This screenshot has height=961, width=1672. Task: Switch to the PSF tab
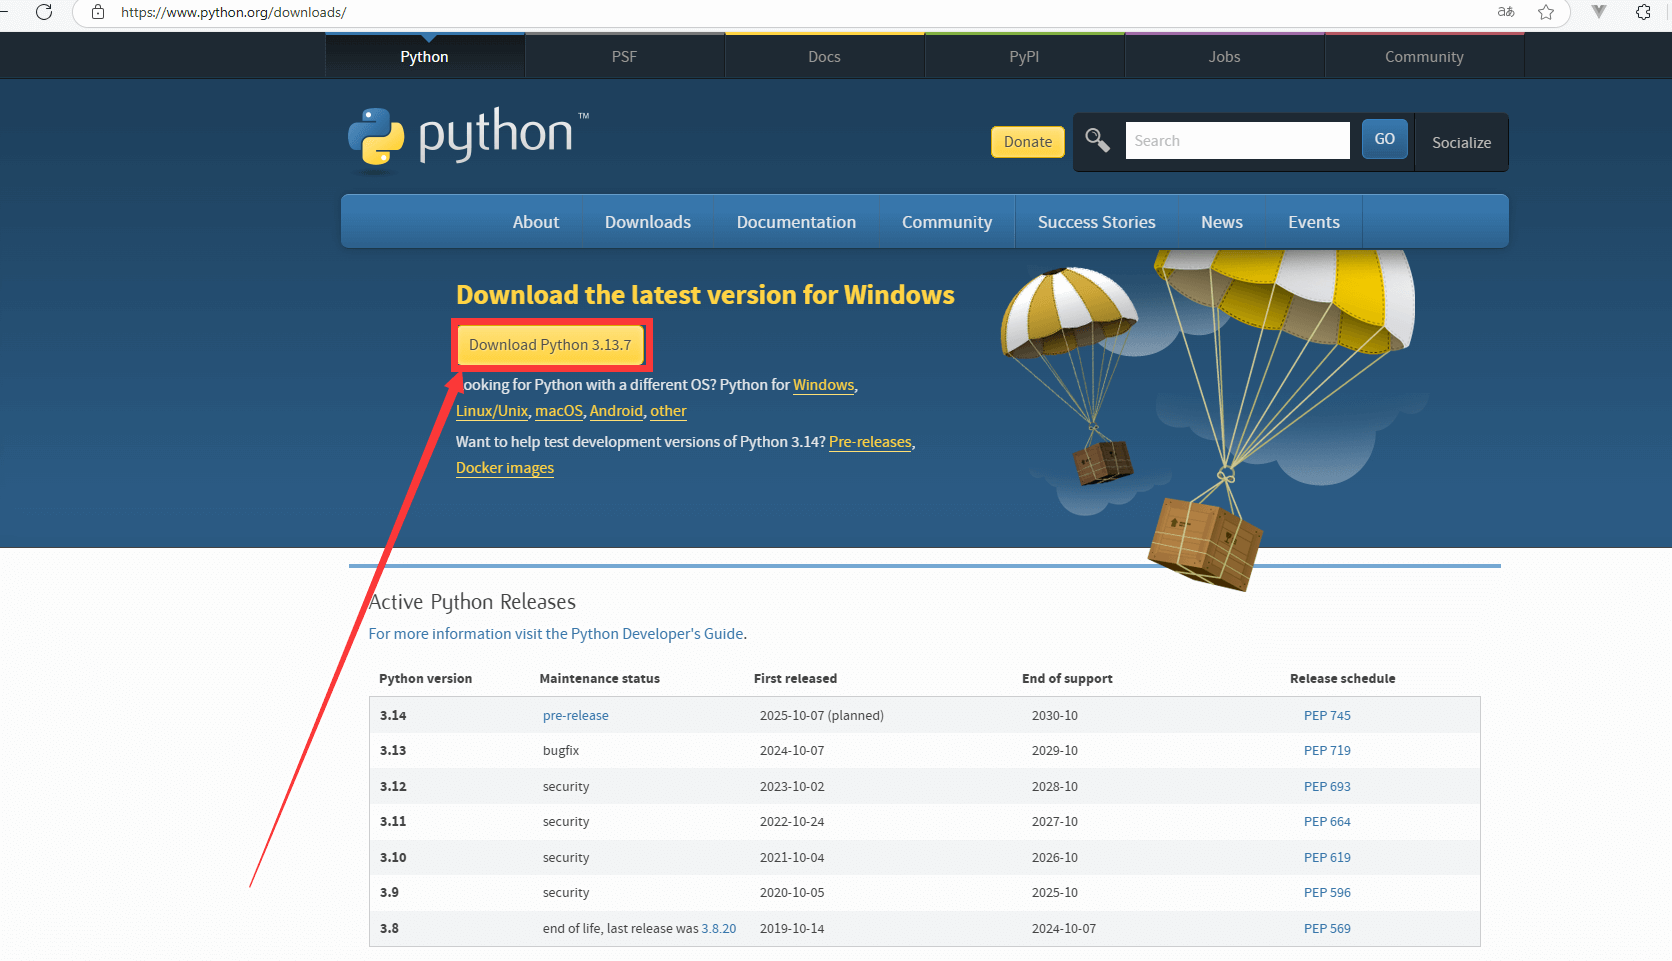coord(624,56)
